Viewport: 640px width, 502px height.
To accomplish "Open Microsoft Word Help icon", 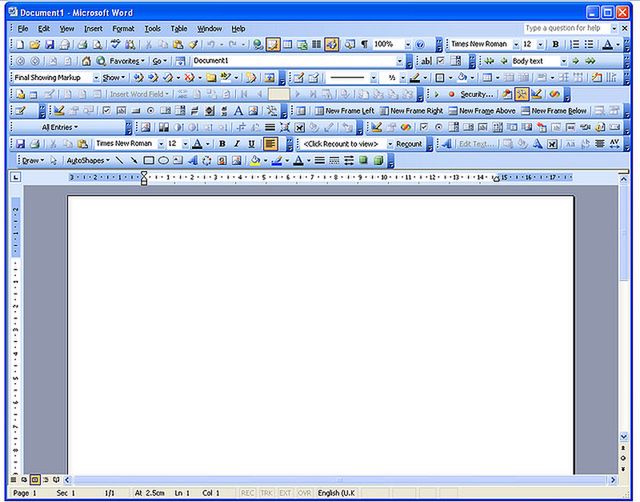I will pyautogui.click(x=420, y=44).
